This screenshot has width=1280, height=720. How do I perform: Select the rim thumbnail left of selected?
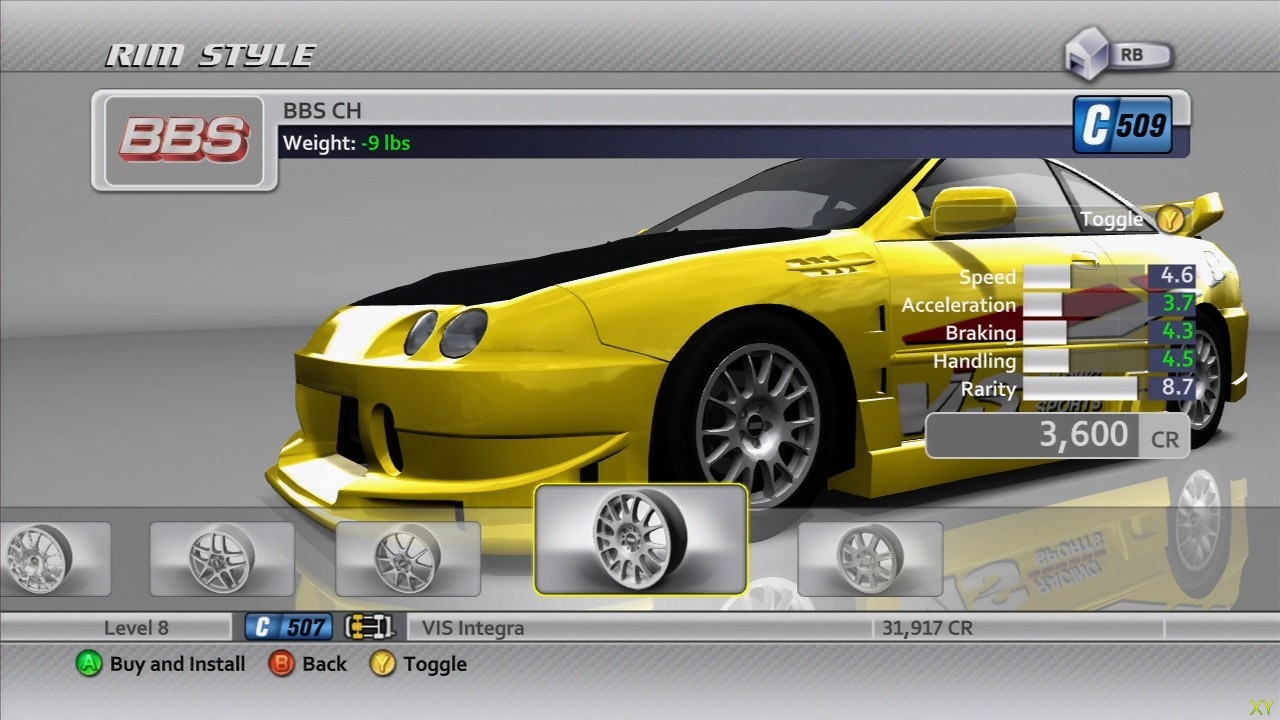point(408,558)
